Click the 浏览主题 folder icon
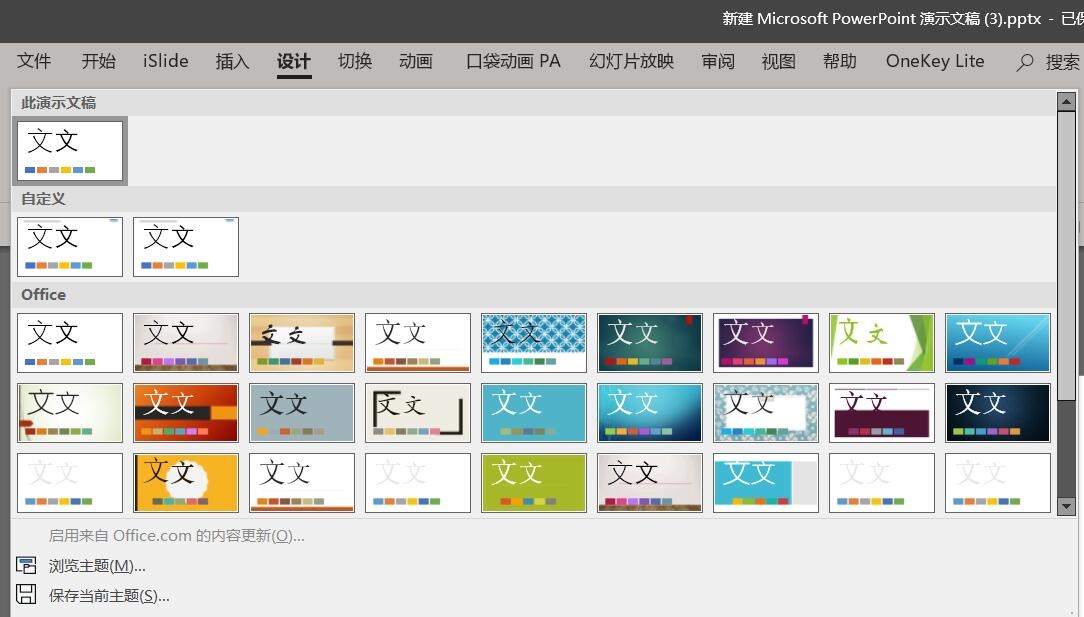Image resolution: width=1084 pixels, height=617 pixels. 26,564
